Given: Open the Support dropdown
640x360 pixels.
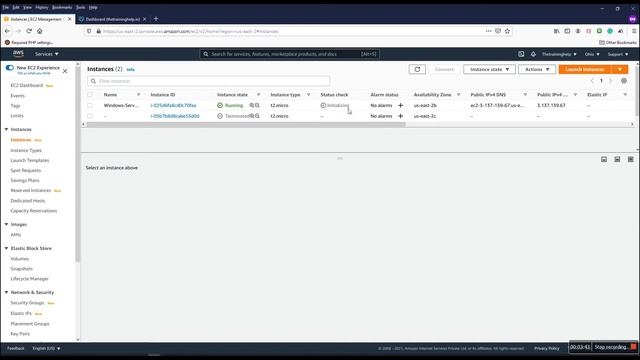Looking at the screenshot, I should [x=618, y=54].
